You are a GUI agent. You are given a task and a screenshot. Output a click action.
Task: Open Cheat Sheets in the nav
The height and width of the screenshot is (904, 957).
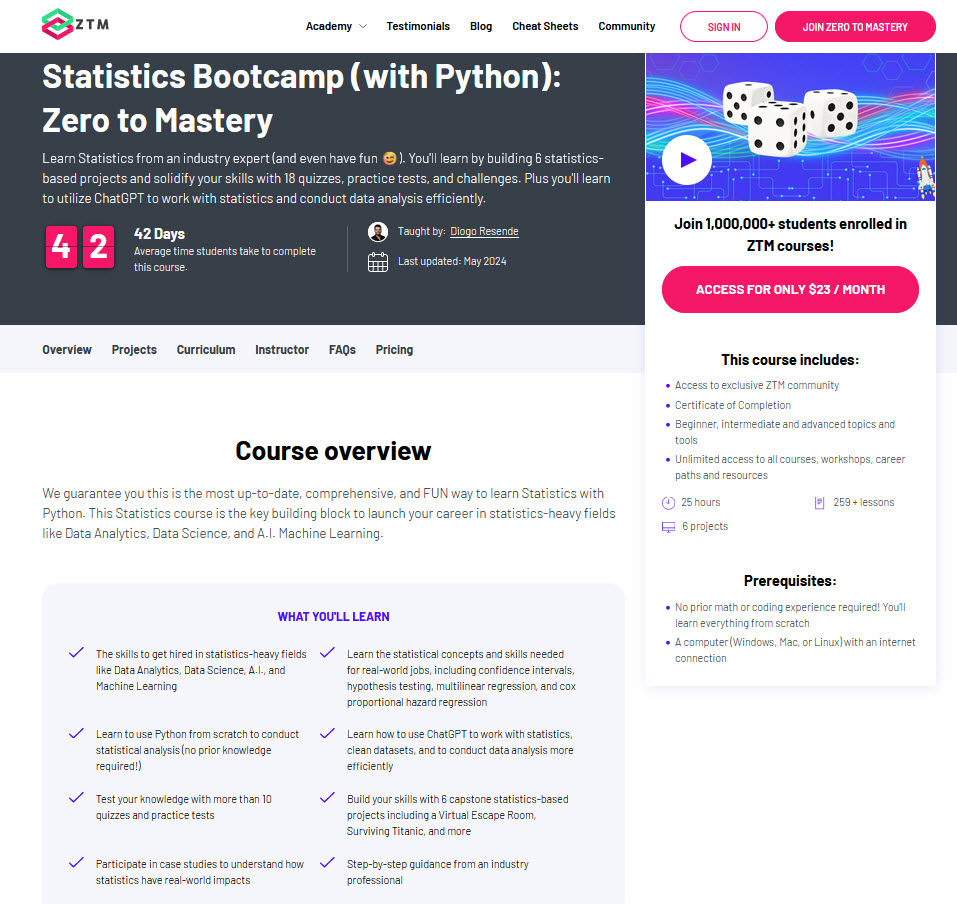[545, 26]
